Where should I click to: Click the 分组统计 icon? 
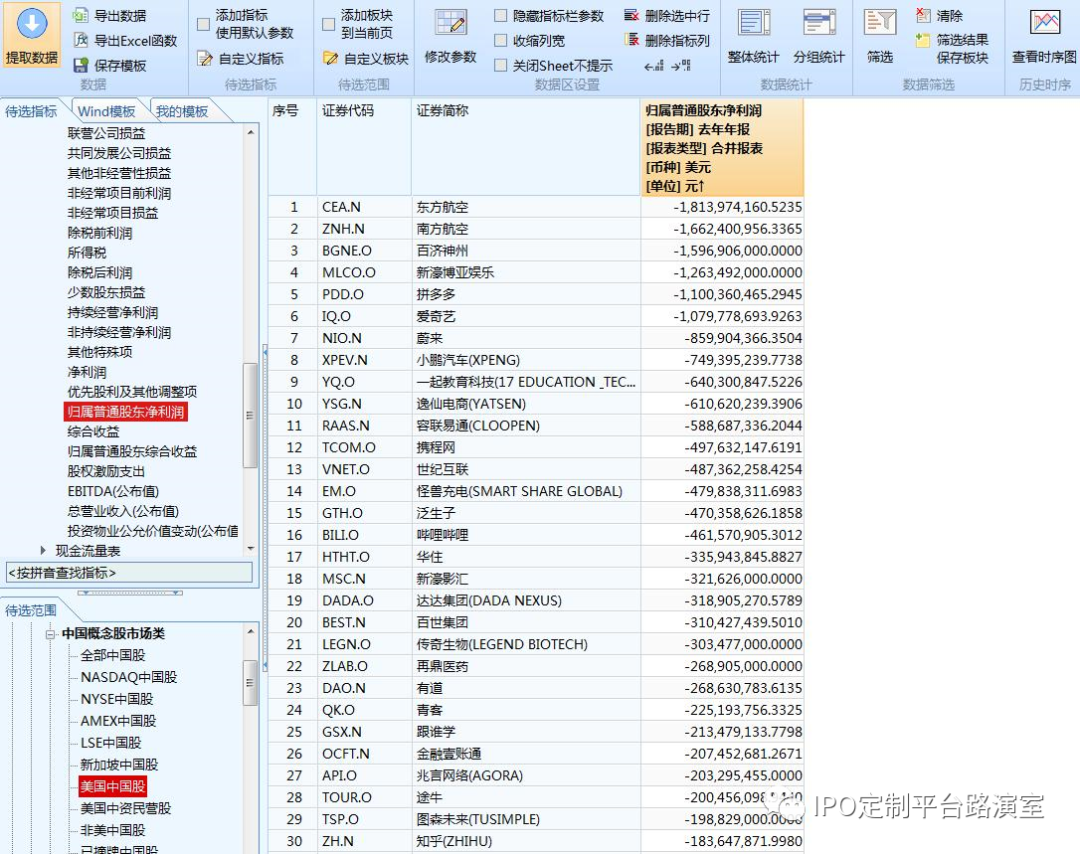(819, 23)
